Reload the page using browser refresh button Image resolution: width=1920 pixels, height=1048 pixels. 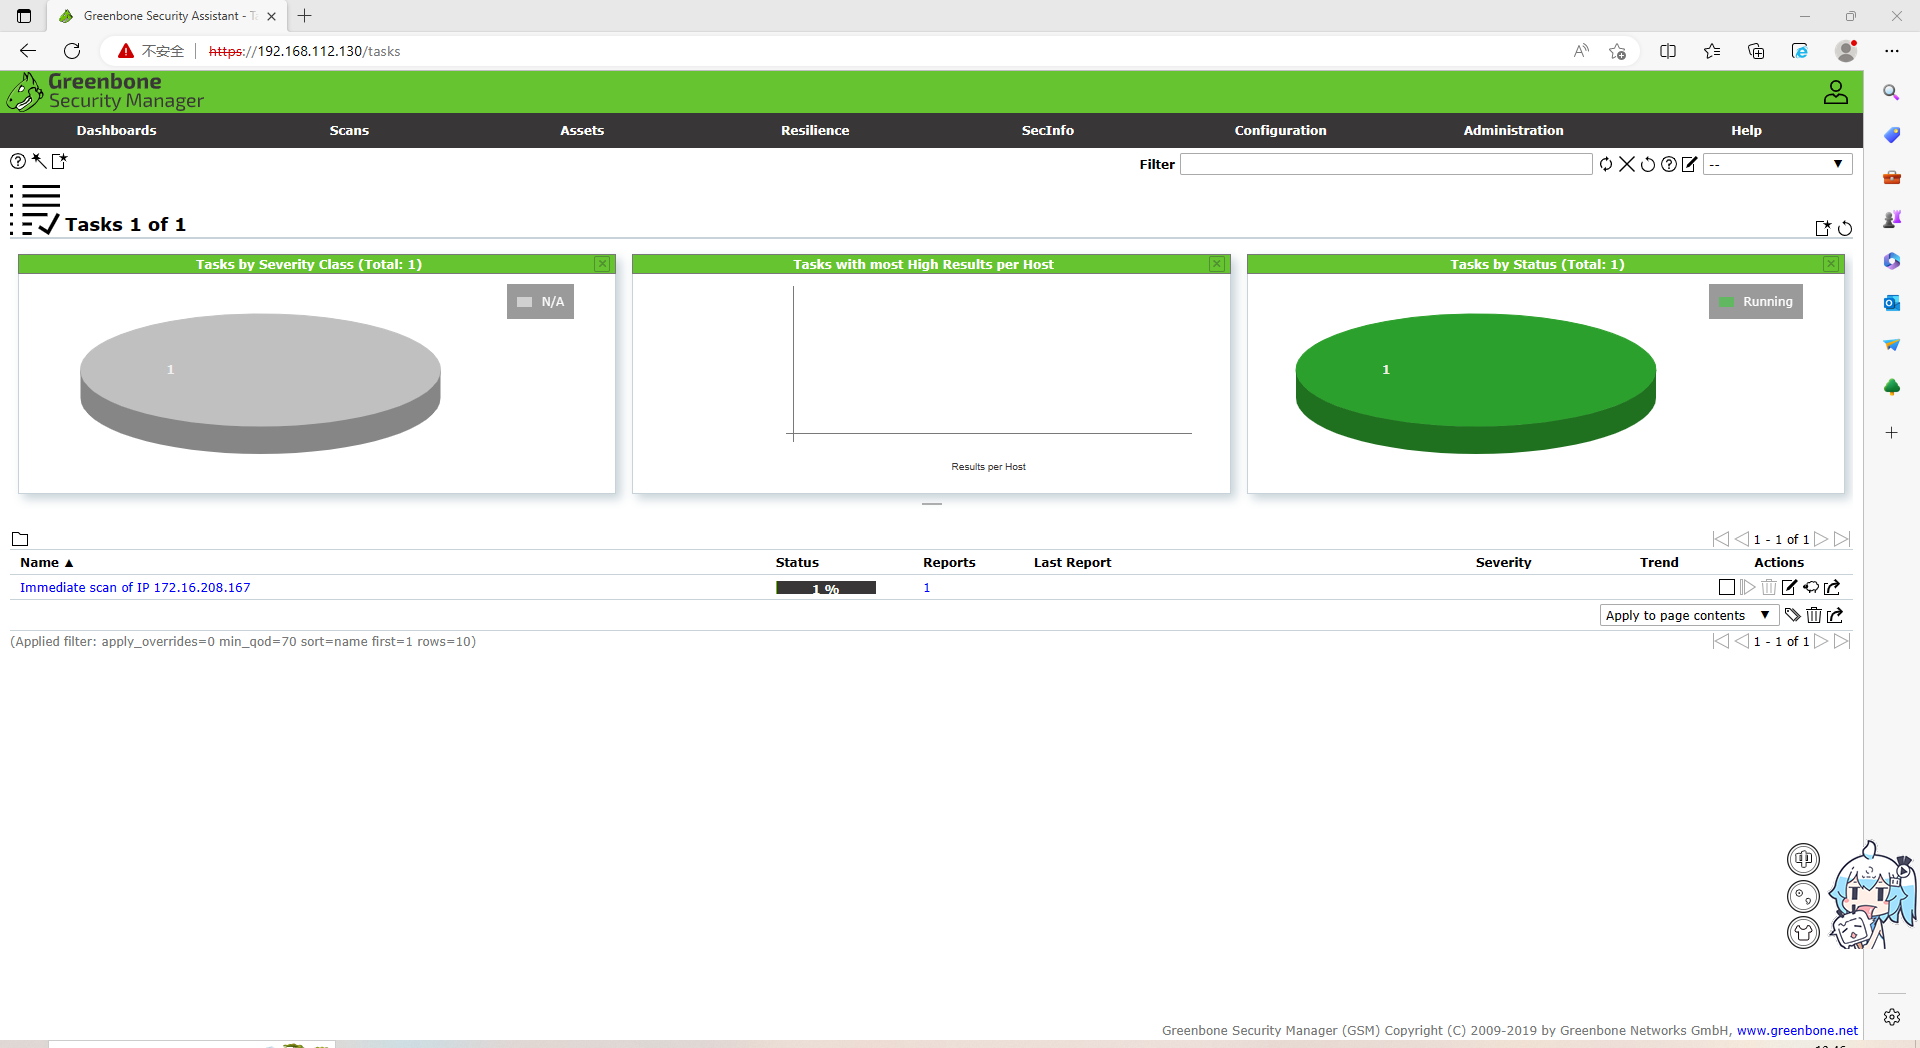72,51
